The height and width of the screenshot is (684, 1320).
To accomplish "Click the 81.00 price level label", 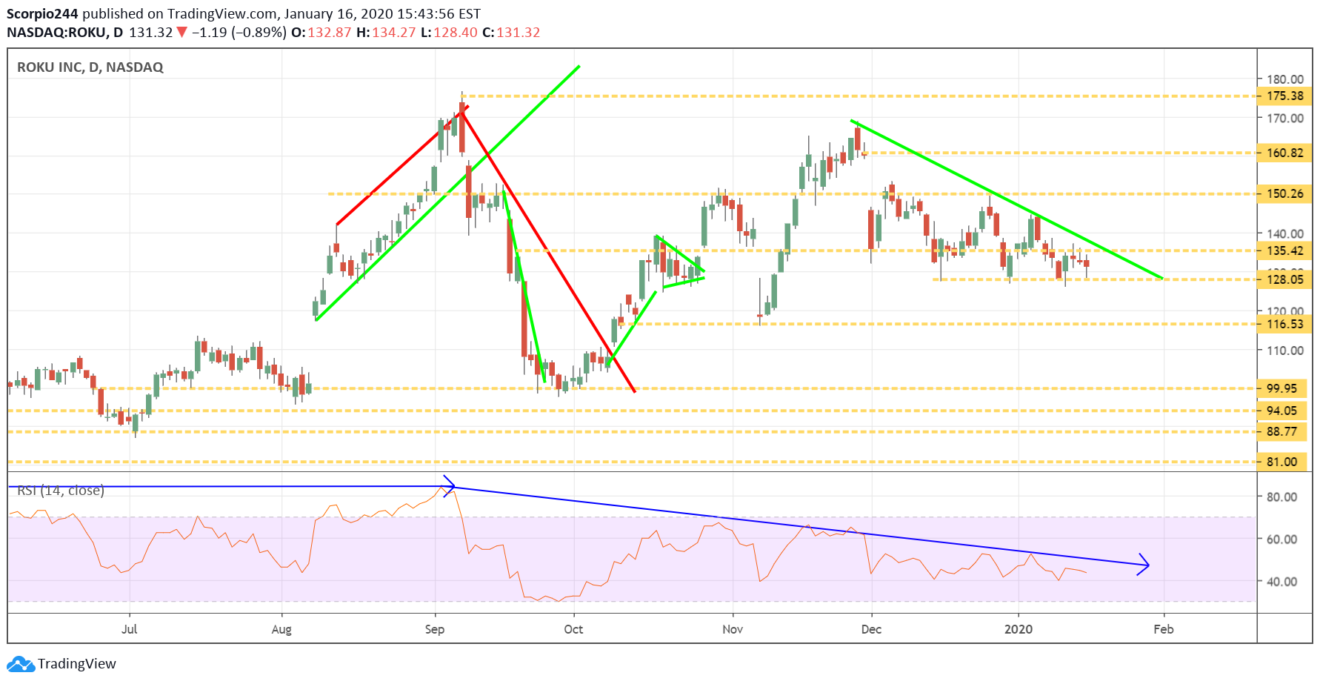I will [1283, 462].
